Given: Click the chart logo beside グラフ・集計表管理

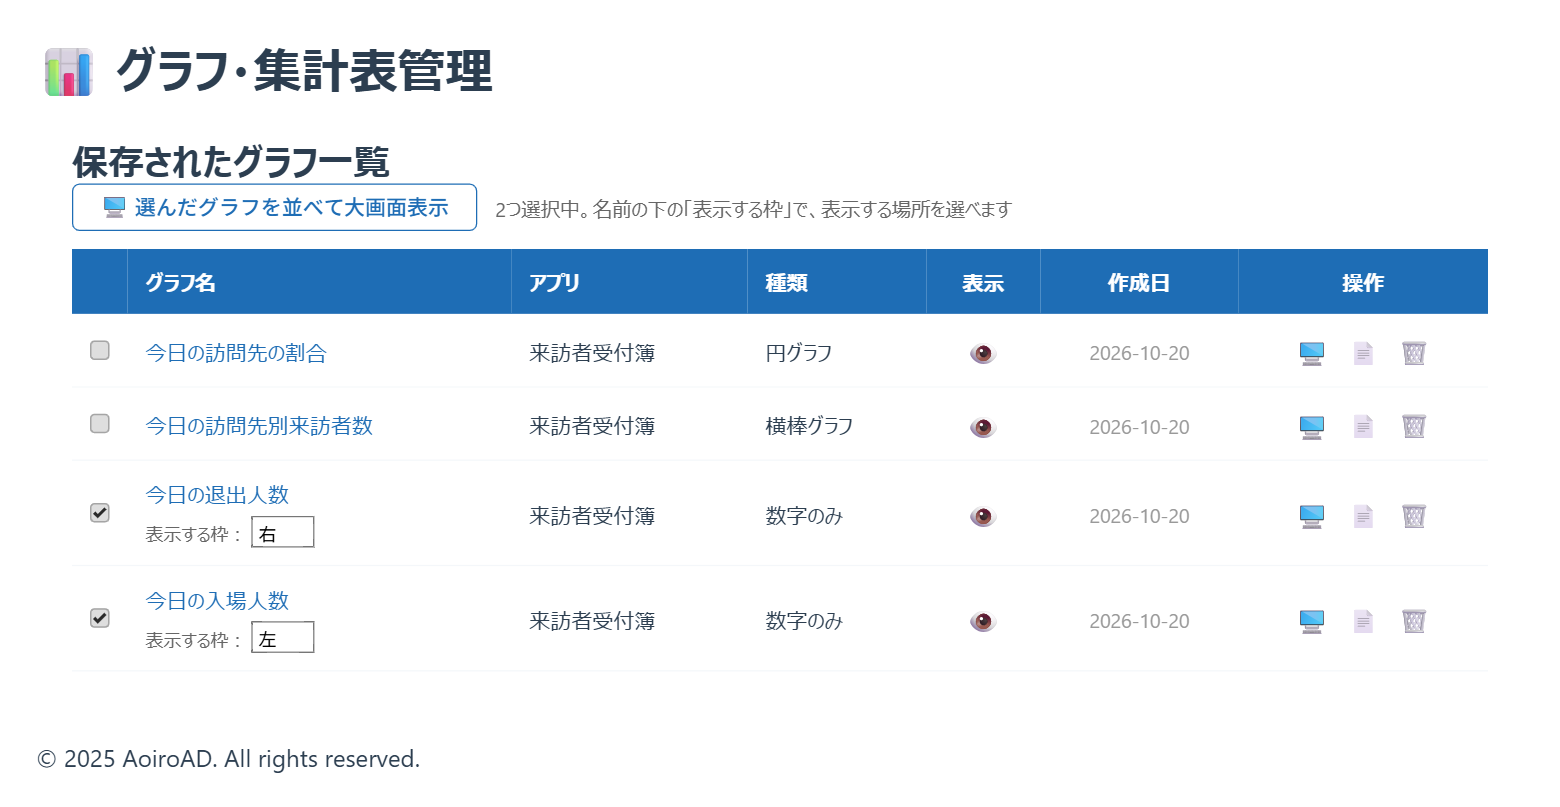Looking at the screenshot, I should pyautogui.click(x=69, y=72).
